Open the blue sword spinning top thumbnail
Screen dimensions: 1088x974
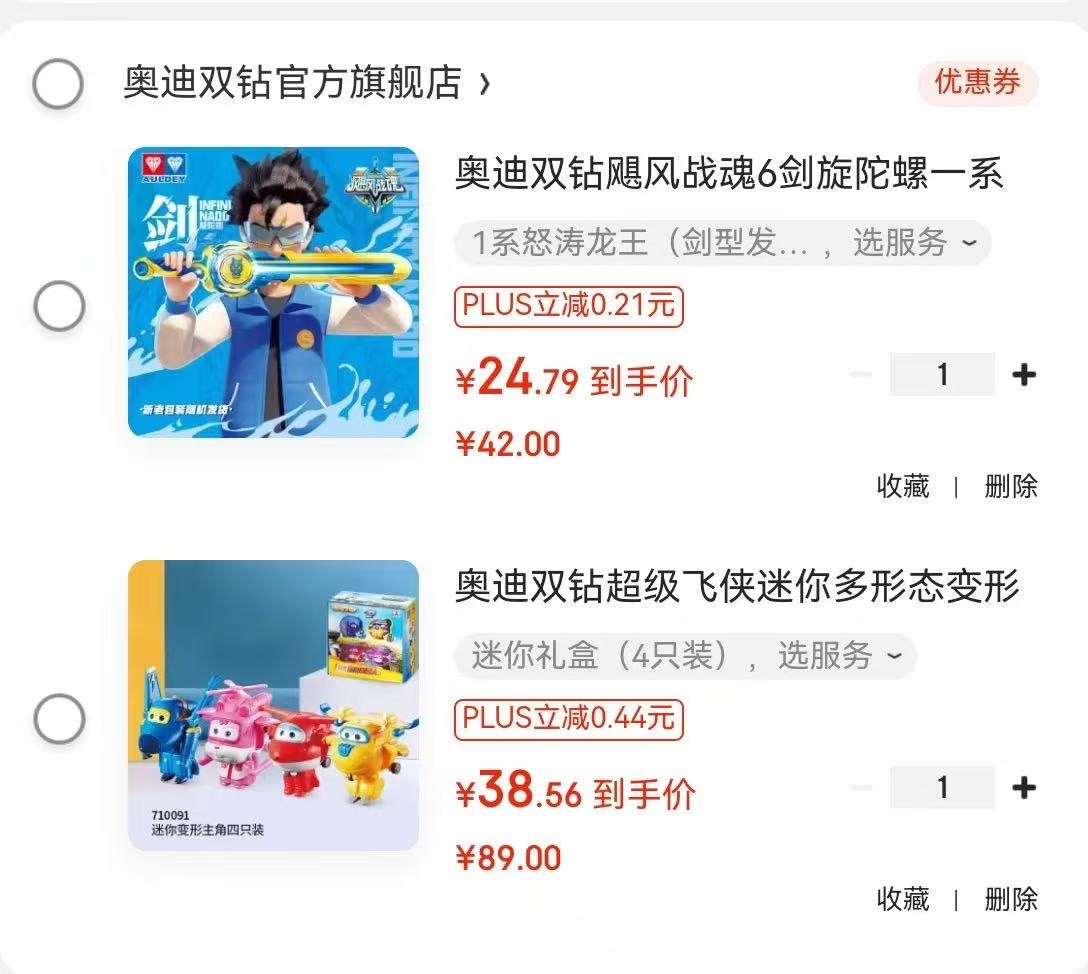(x=273, y=292)
